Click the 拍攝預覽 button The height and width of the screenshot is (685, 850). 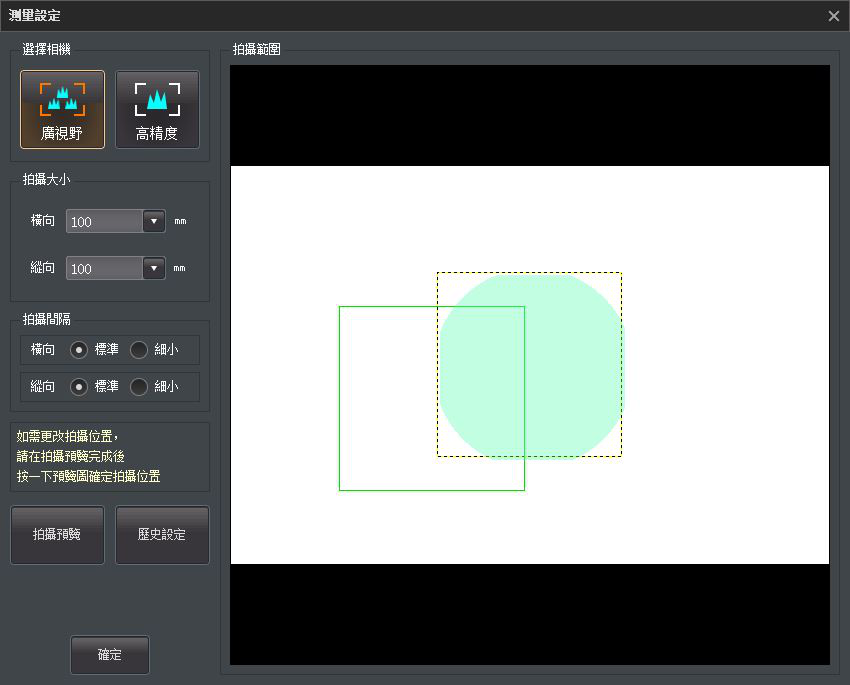point(57,535)
